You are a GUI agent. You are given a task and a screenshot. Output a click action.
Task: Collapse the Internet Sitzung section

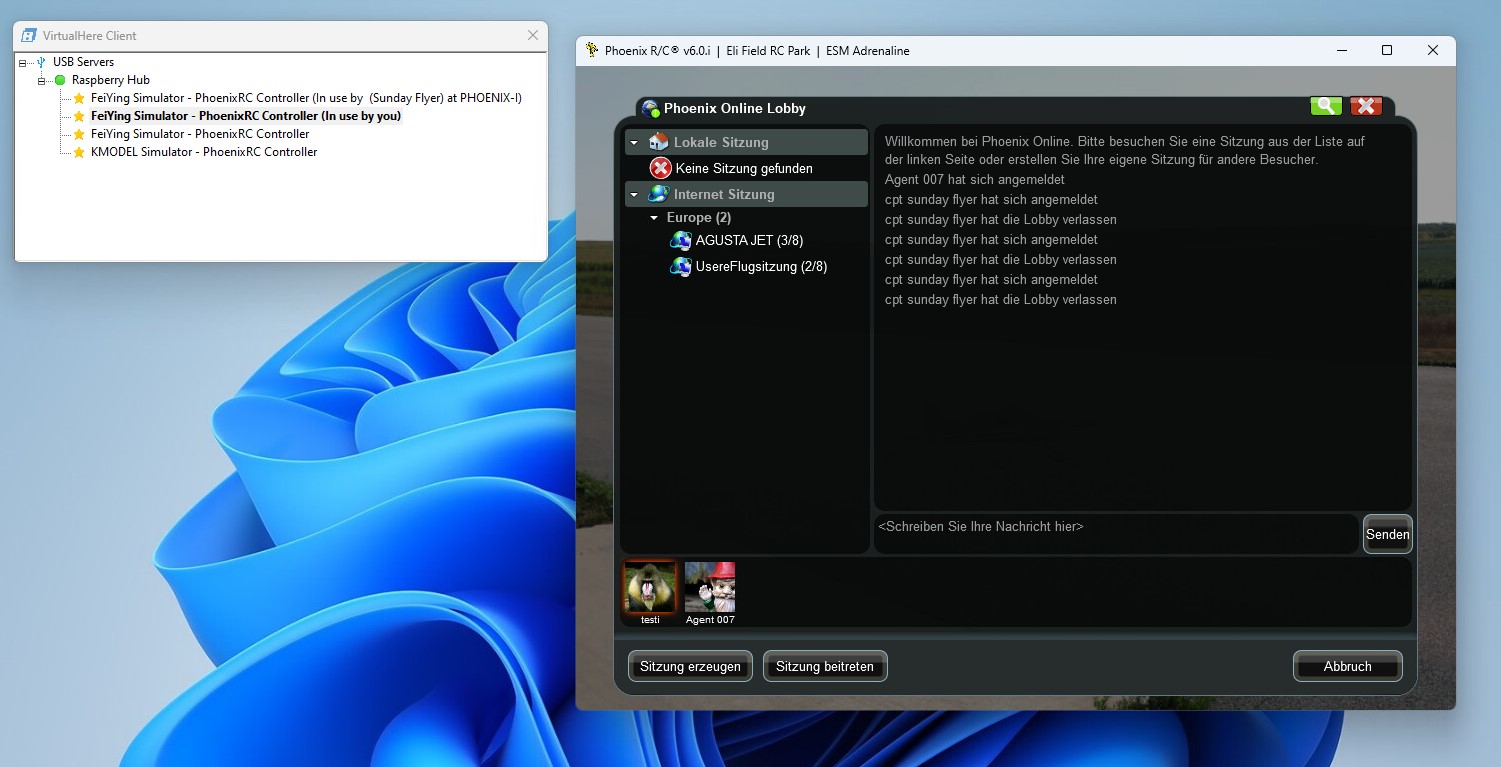coord(634,195)
